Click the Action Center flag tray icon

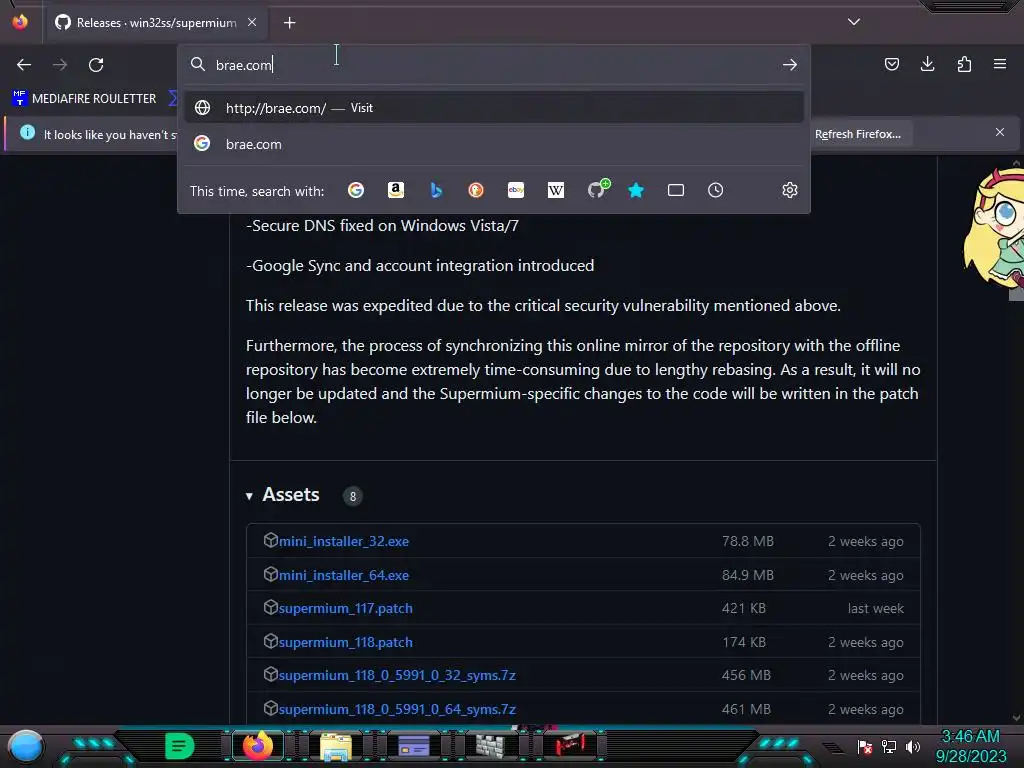(x=865, y=747)
